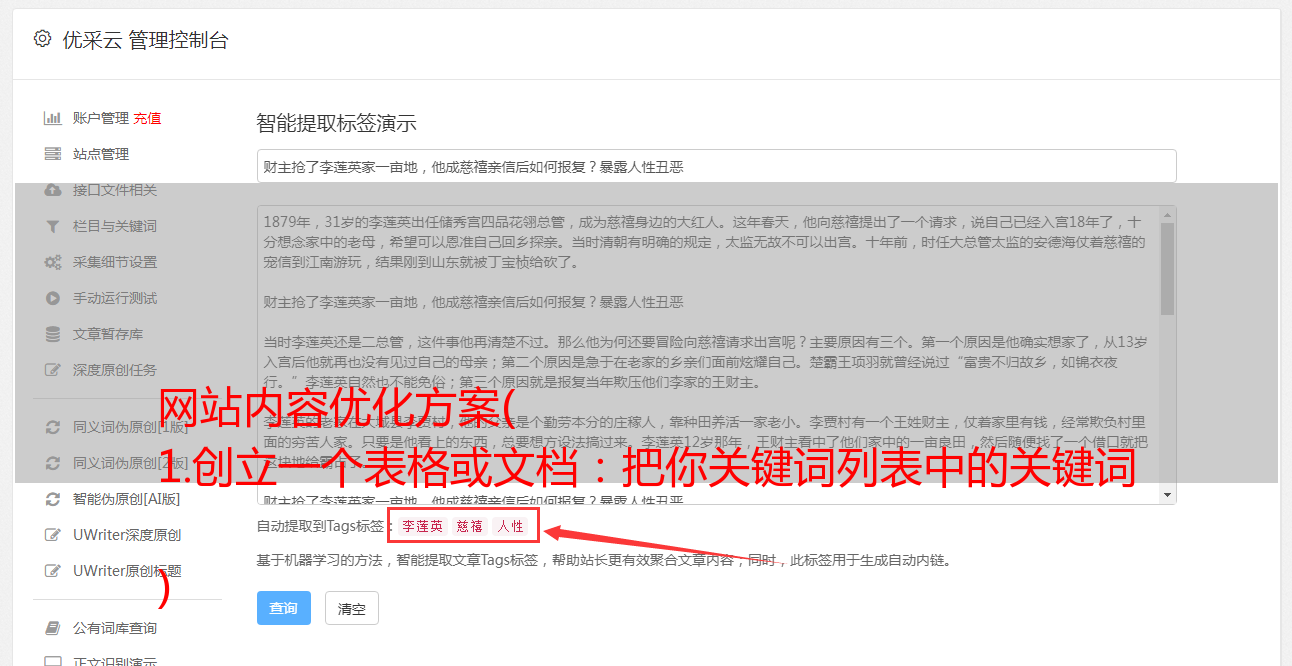Click the play icon for 手动运行测试

coord(53,298)
